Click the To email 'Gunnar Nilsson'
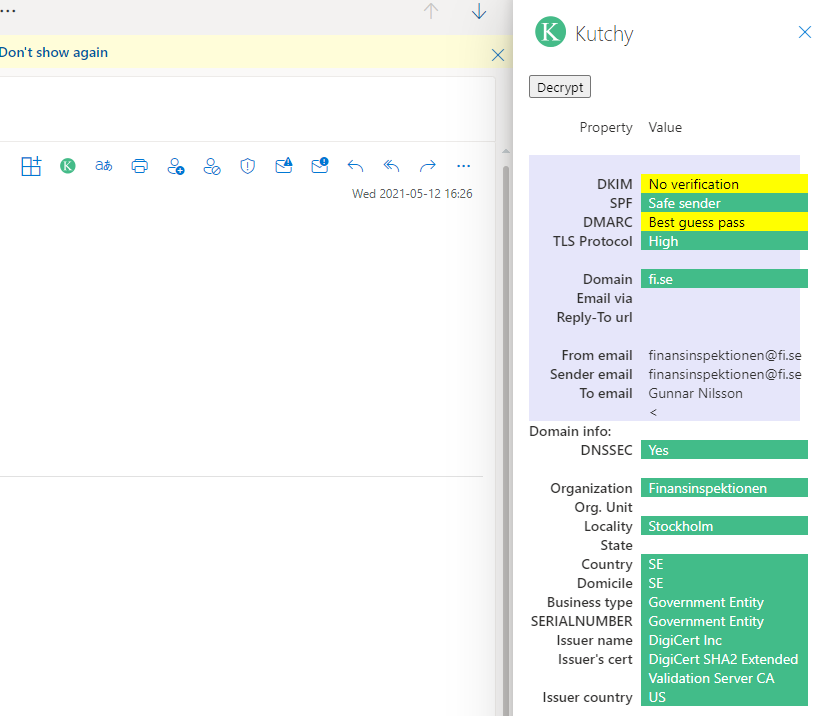Image resolution: width=815 pixels, height=716 pixels. pos(695,393)
